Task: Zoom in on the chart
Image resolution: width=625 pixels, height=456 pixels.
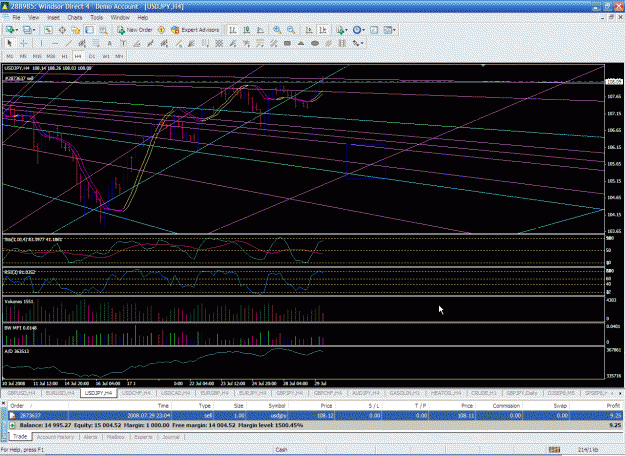Action: point(277,30)
